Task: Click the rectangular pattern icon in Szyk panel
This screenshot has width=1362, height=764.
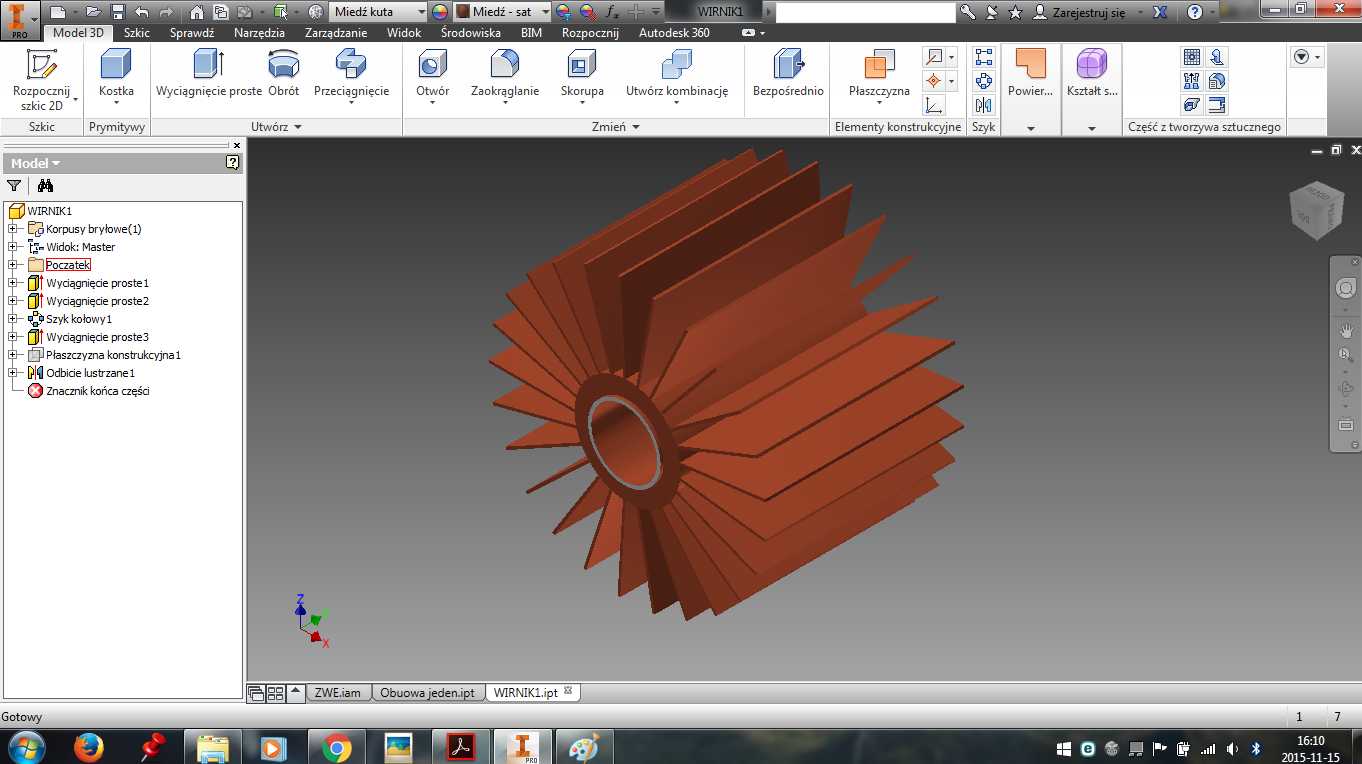Action: pos(984,57)
